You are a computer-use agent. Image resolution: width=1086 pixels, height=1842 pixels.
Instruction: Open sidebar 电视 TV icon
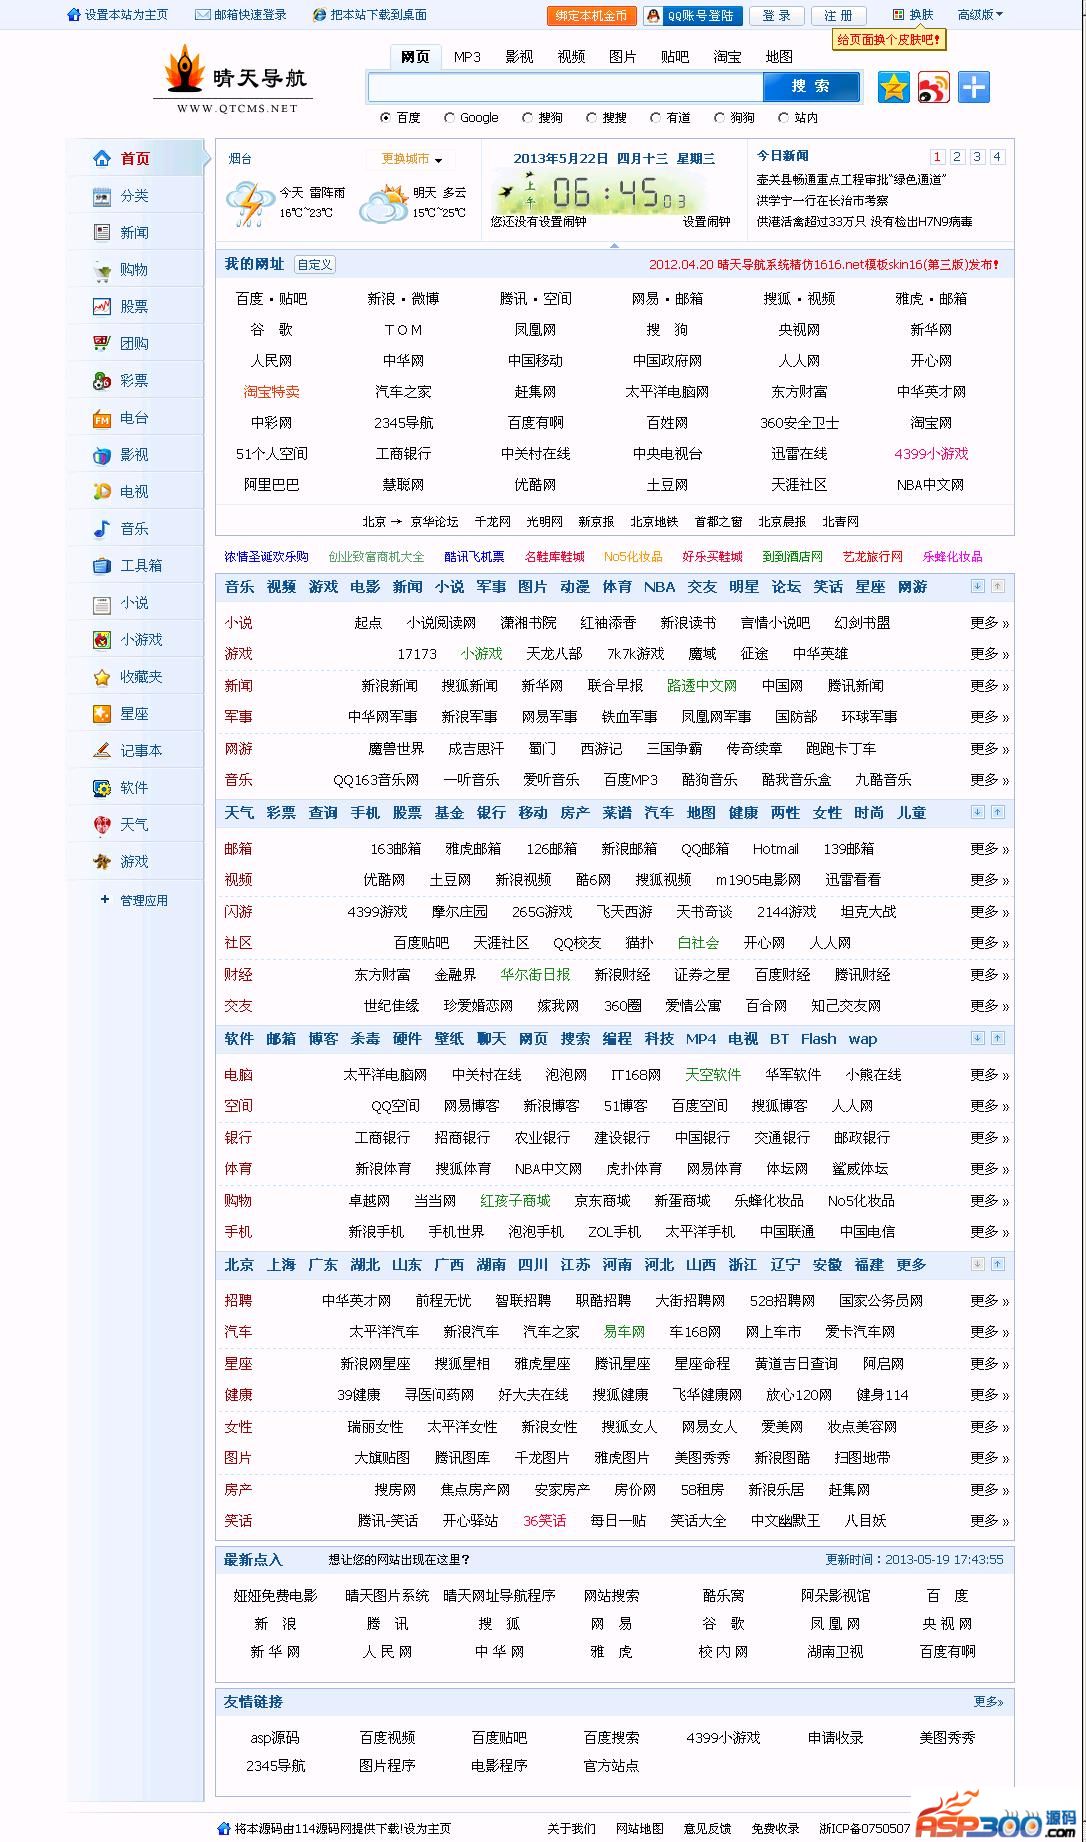coord(101,491)
